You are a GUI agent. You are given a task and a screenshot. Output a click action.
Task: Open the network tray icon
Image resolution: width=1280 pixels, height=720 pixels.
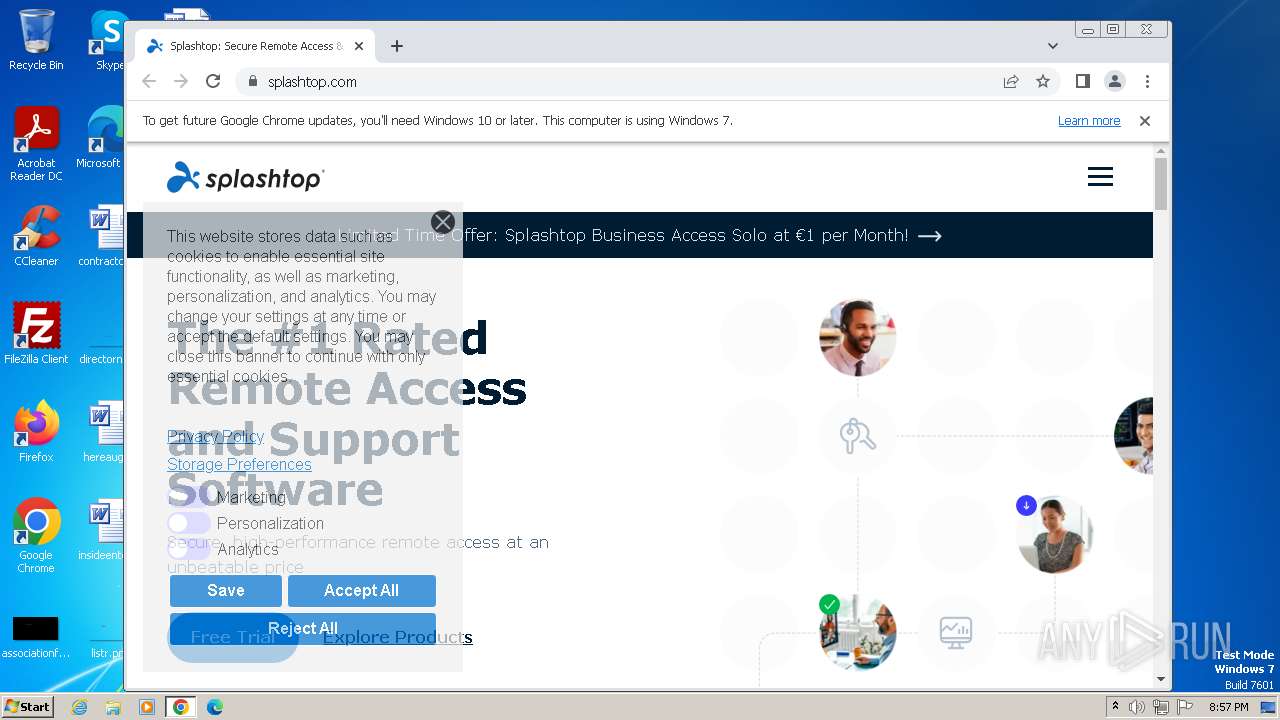[1161, 707]
